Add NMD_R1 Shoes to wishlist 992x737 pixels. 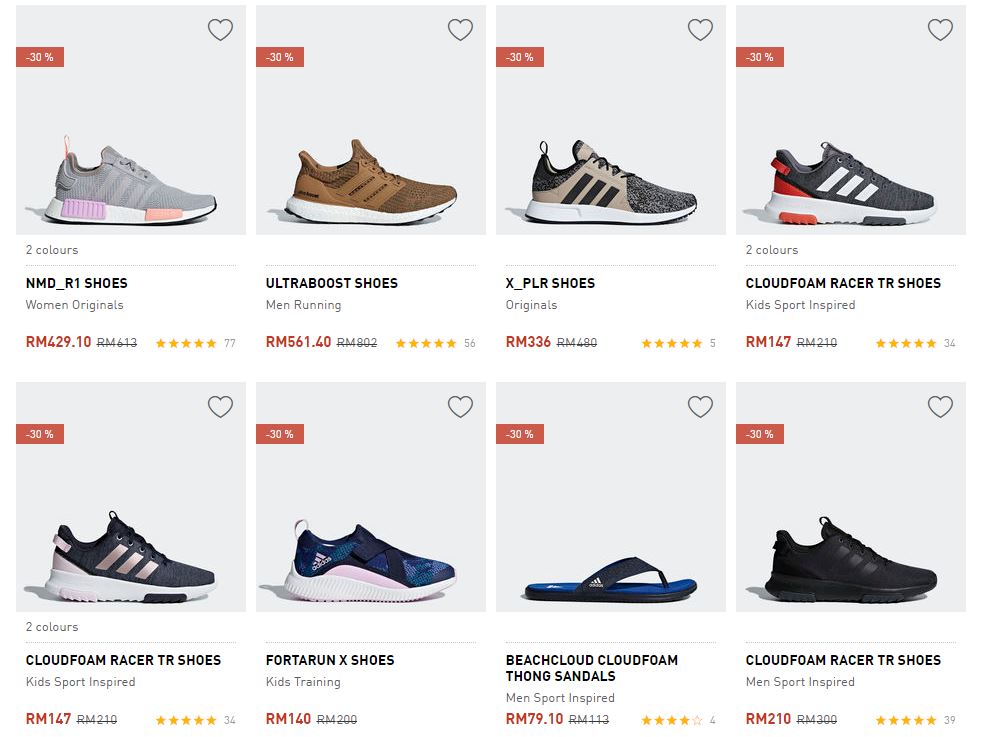click(x=220, y=30)
